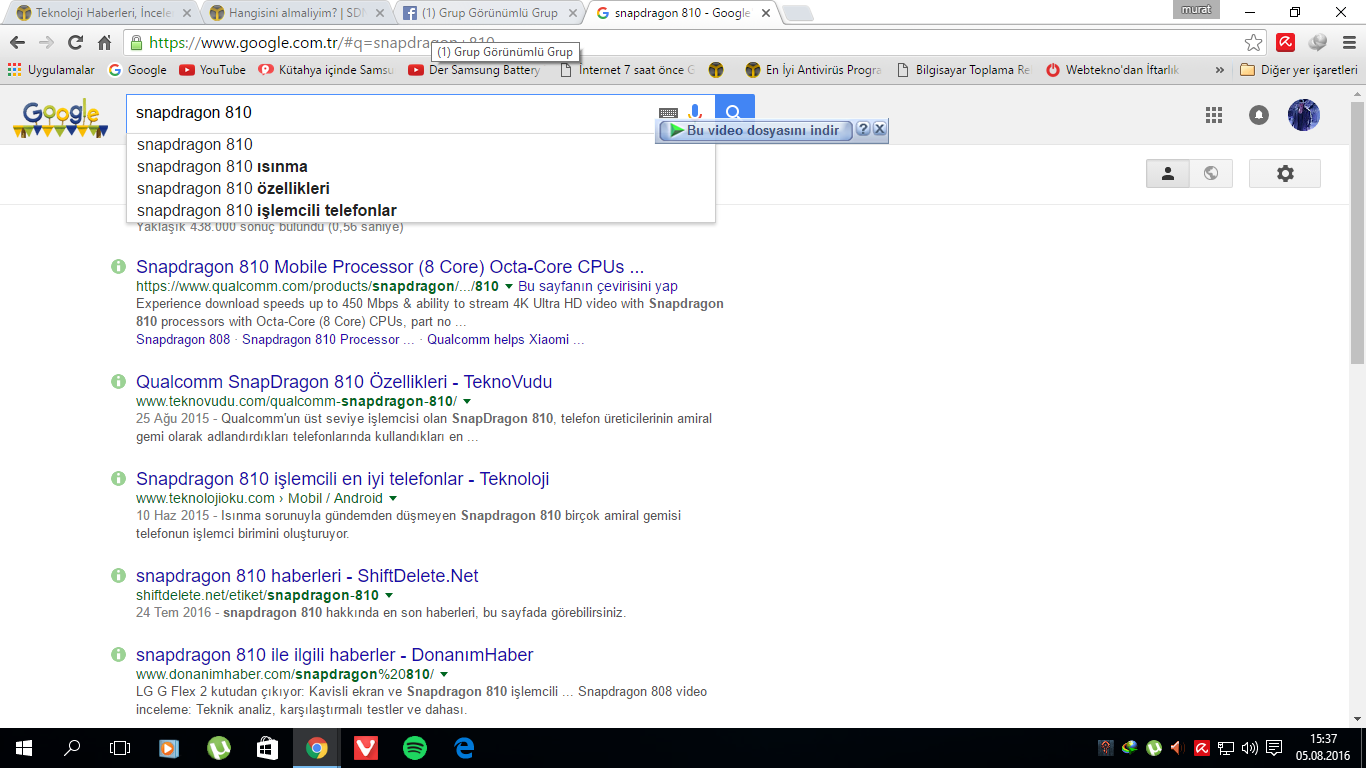This screenshot has height=768, width=1366.
Task: Click the Chrome address bar
Action: tap(690, 43)
